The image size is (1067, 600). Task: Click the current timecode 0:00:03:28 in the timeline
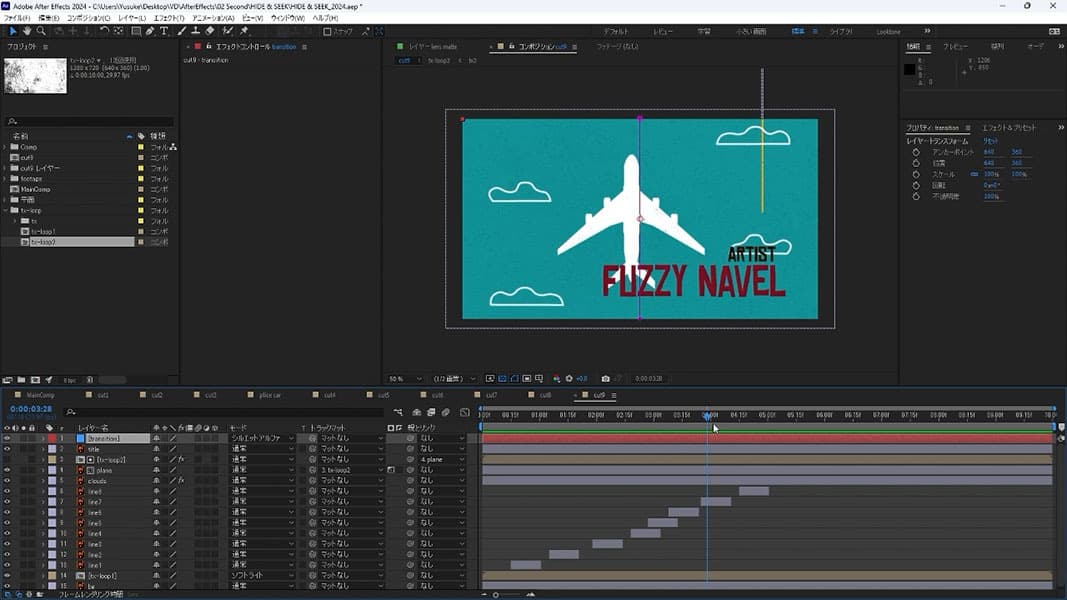pos(31,409)
